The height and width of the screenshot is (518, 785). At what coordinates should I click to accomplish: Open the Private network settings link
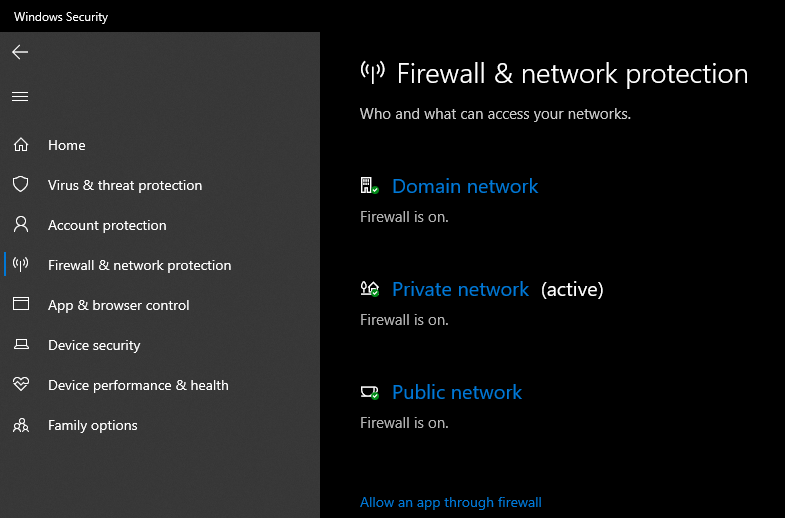(x=460, y=289)
